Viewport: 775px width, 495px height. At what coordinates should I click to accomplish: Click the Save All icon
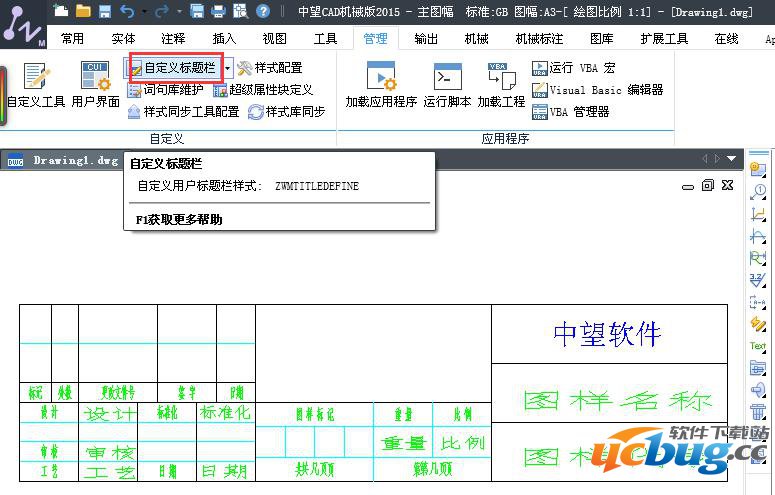(x=197, y=11)
